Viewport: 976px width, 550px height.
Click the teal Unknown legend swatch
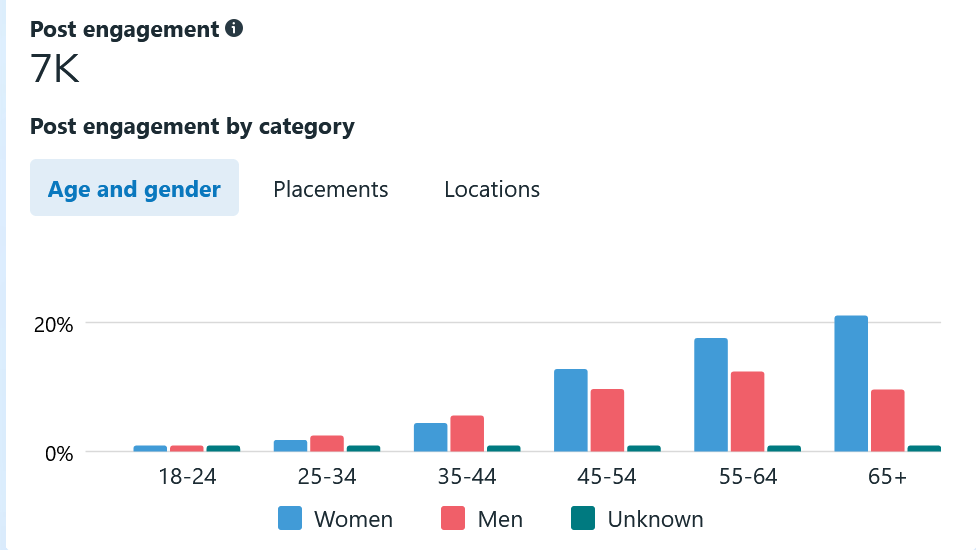pos(583,518)
